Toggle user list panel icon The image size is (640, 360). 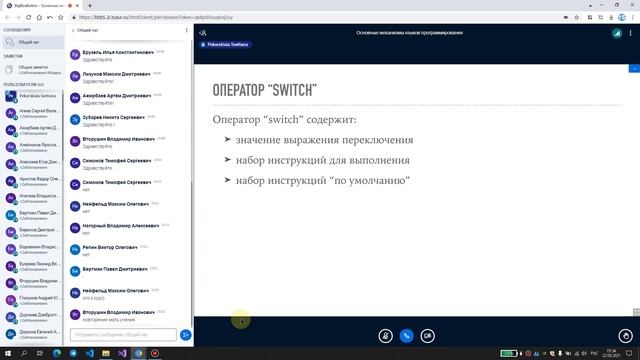[x=203, y=33]
